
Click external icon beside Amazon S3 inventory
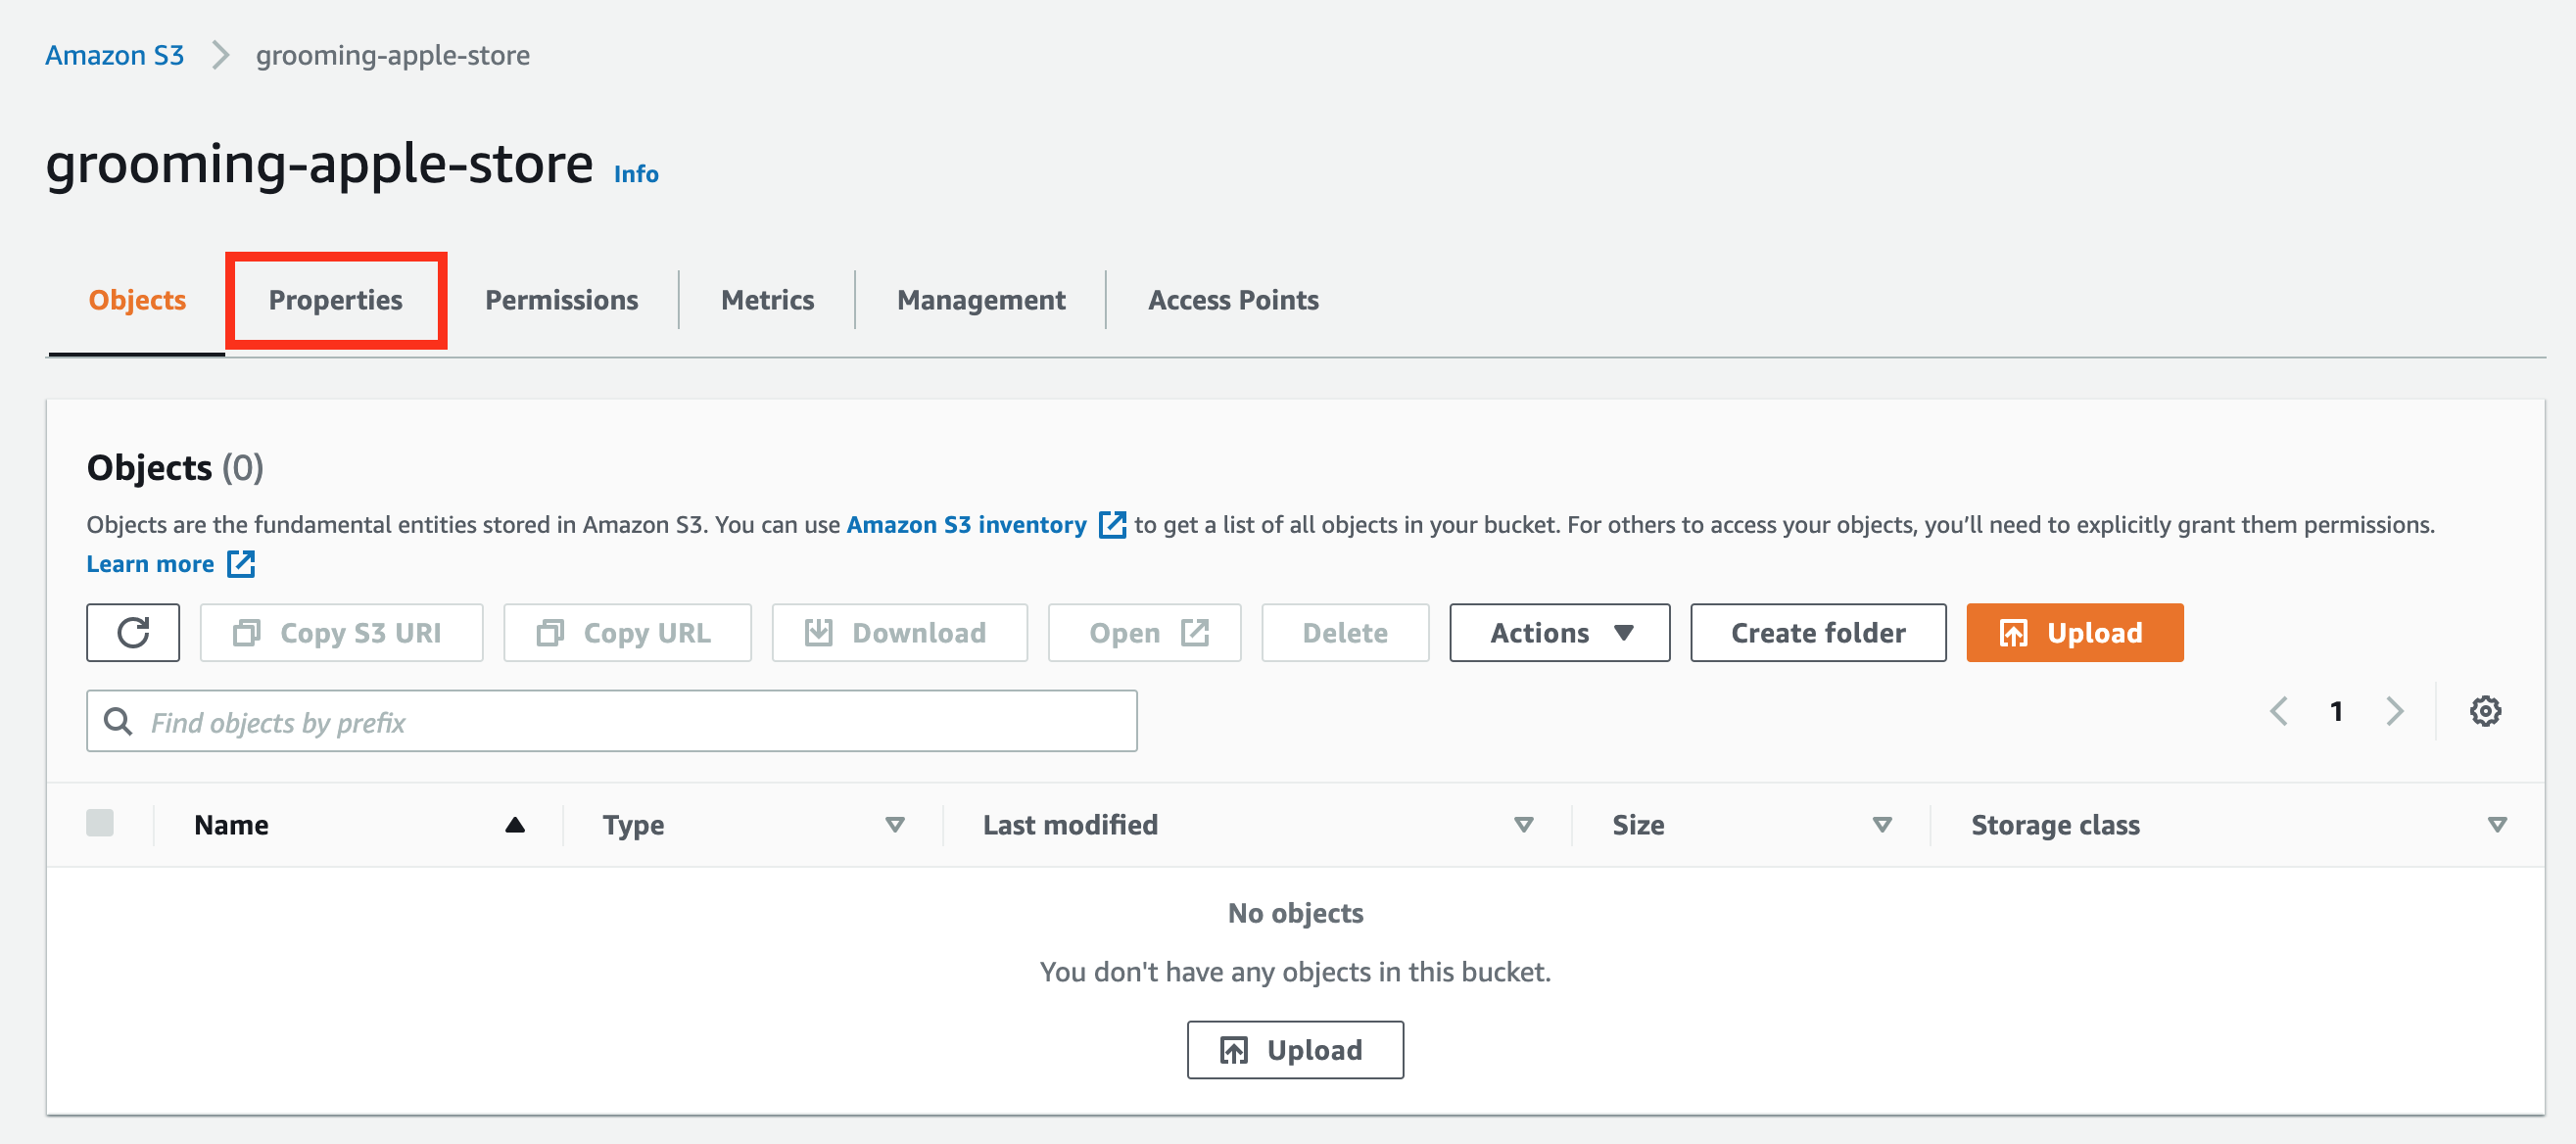1111,525
